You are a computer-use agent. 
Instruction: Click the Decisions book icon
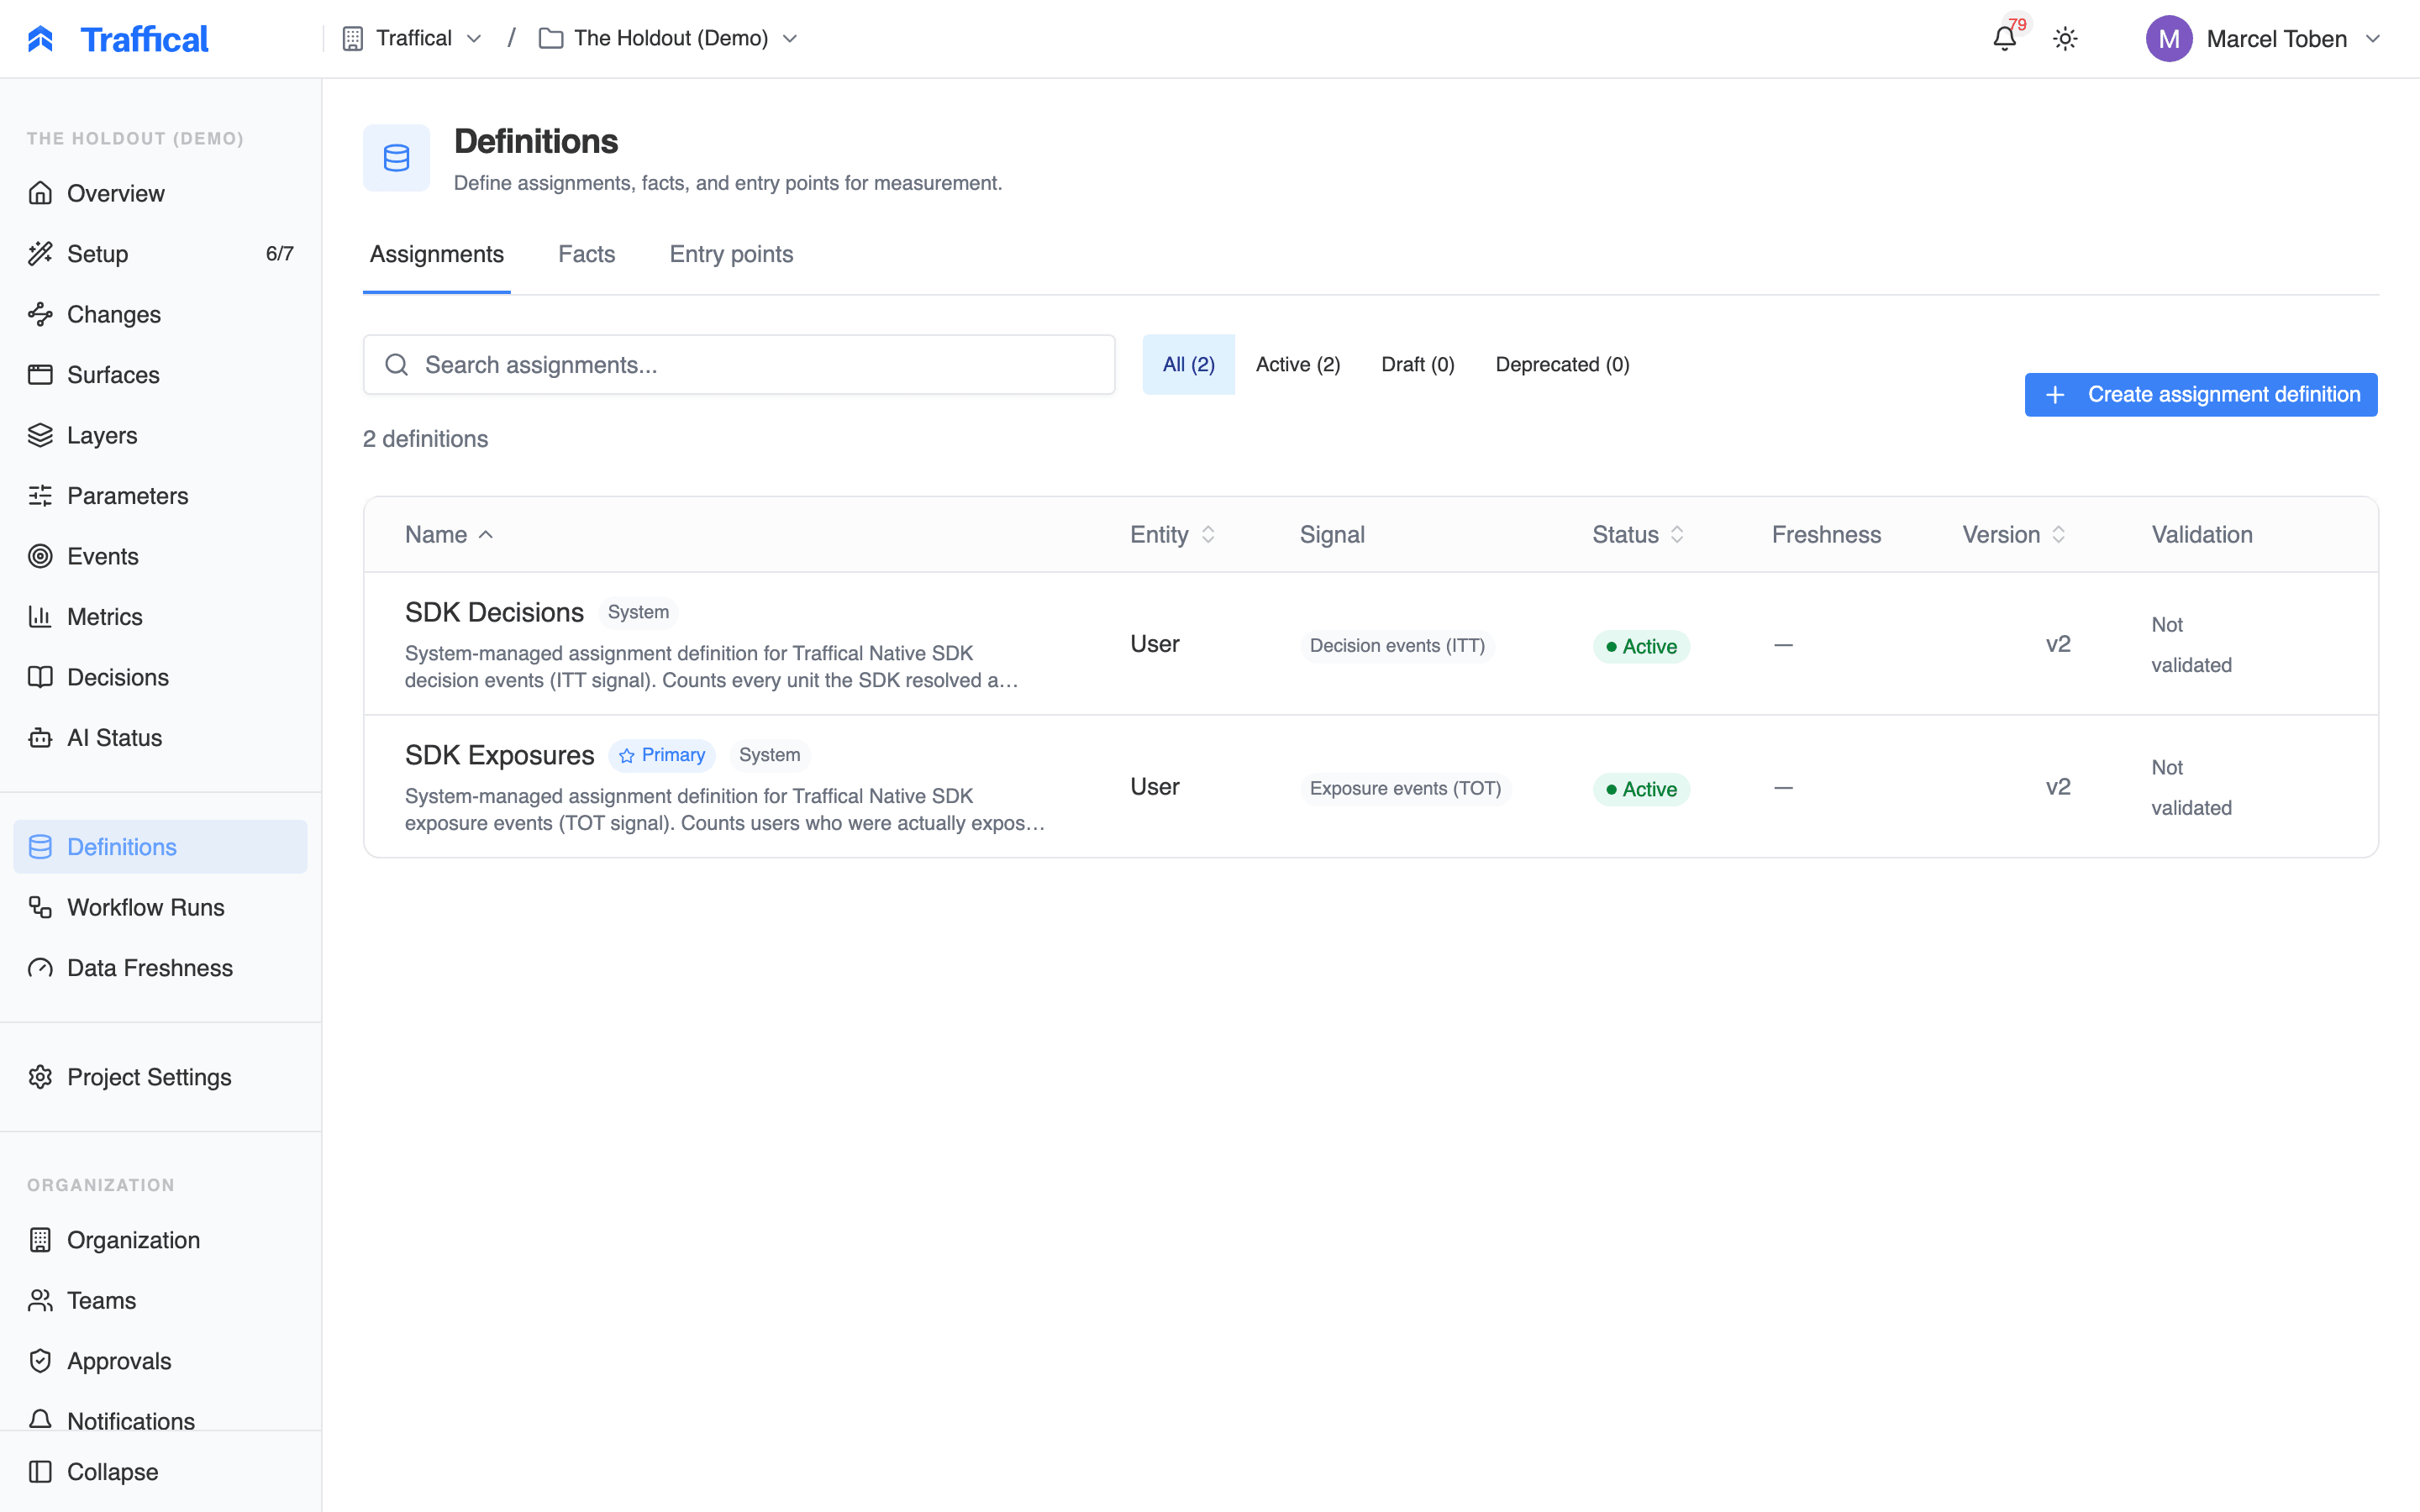(40, 677)
